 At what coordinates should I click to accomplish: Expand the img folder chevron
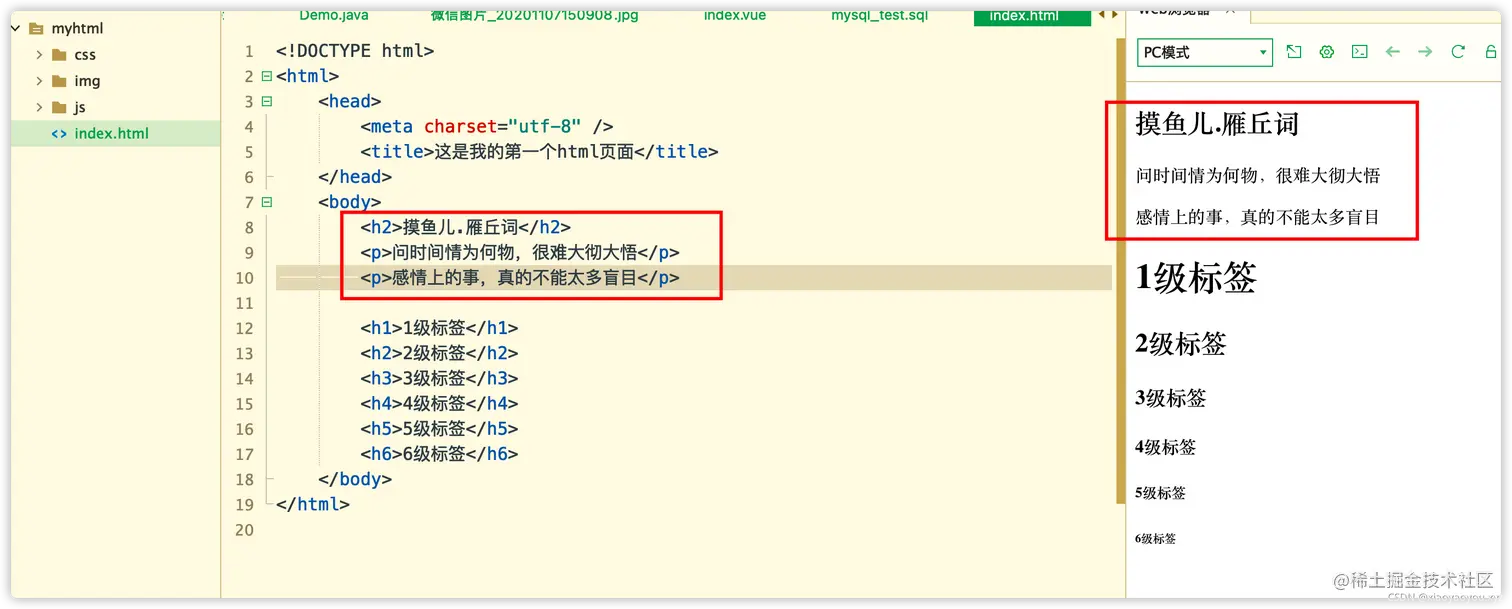tap(39, 81)
